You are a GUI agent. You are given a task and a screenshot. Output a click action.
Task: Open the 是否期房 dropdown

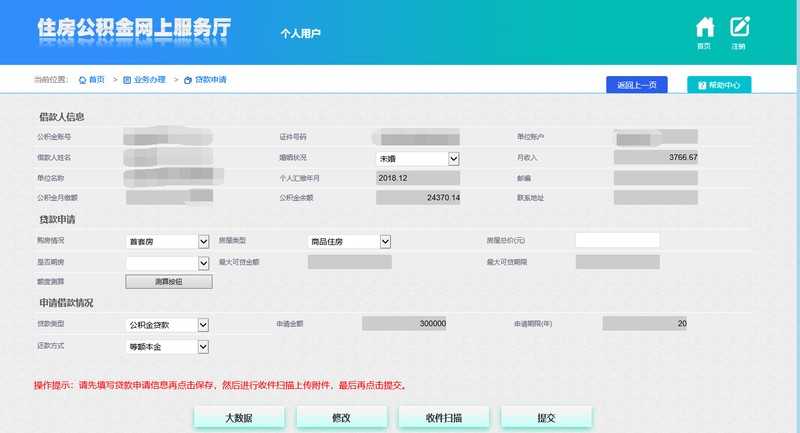[167, 262]
